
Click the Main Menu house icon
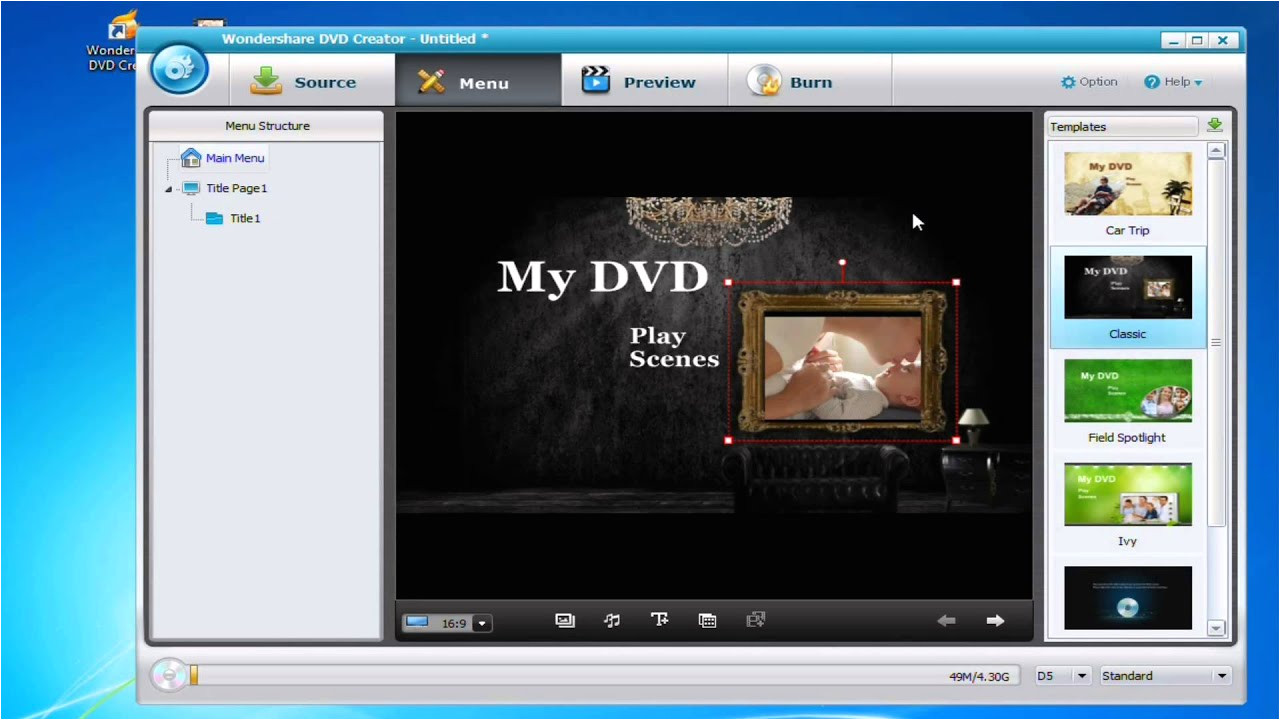pyautogui.click(x=191, y=158)
